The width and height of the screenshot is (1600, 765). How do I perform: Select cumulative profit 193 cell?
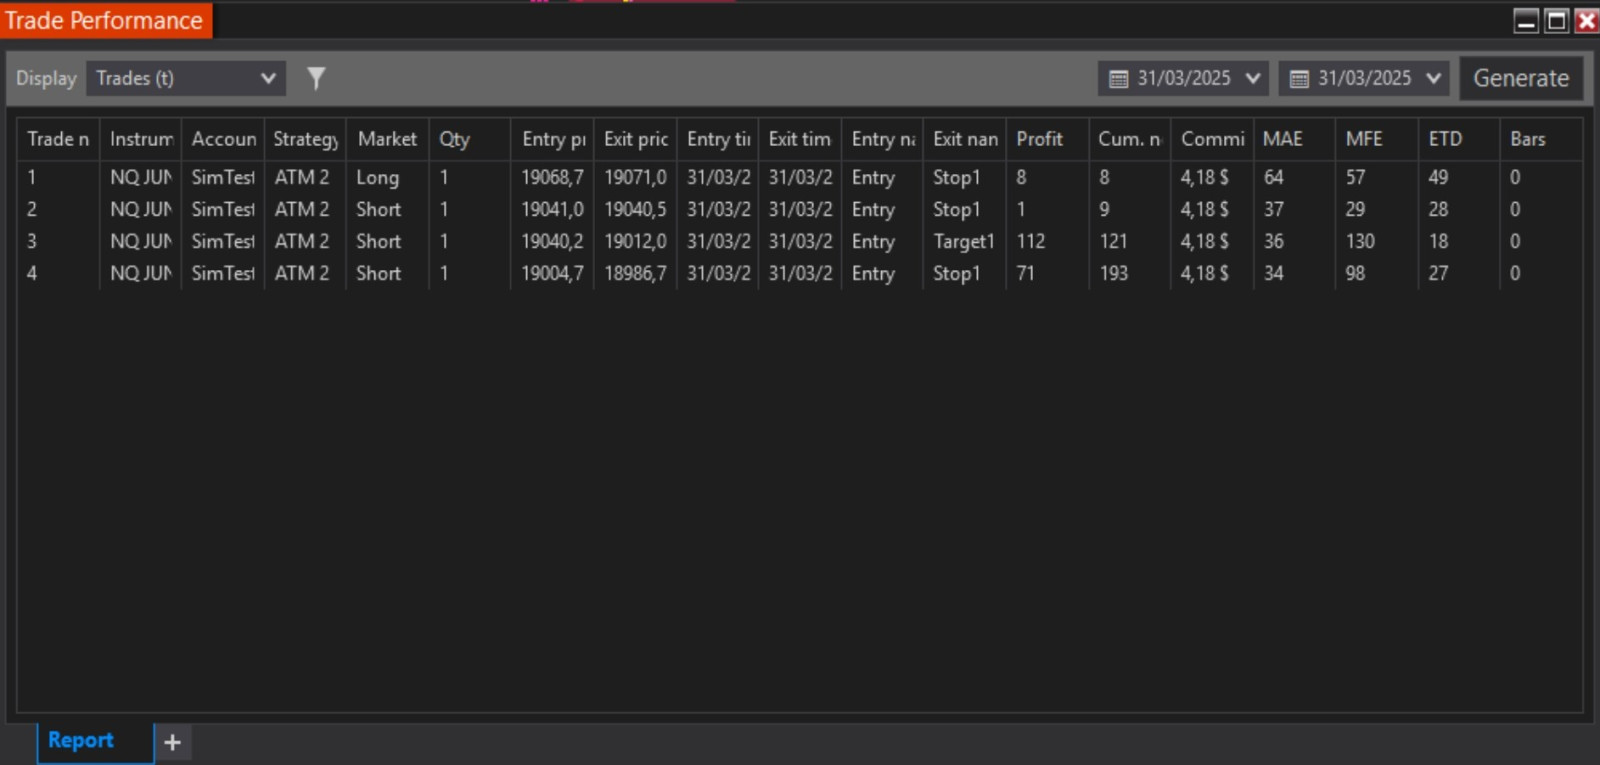1129,273
